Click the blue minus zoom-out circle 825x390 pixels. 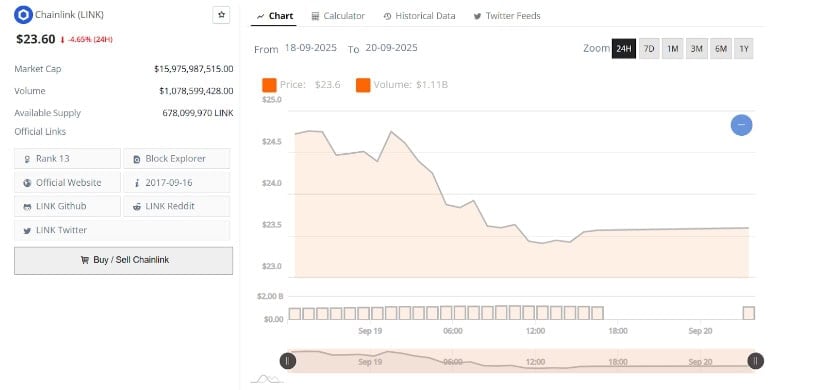(x=741, y=125)
